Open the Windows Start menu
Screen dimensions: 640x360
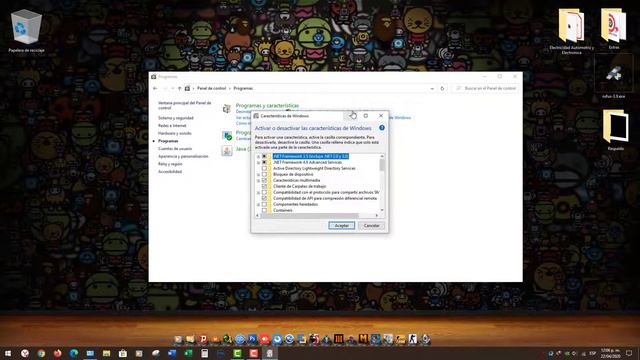click(x=8, y=353)
